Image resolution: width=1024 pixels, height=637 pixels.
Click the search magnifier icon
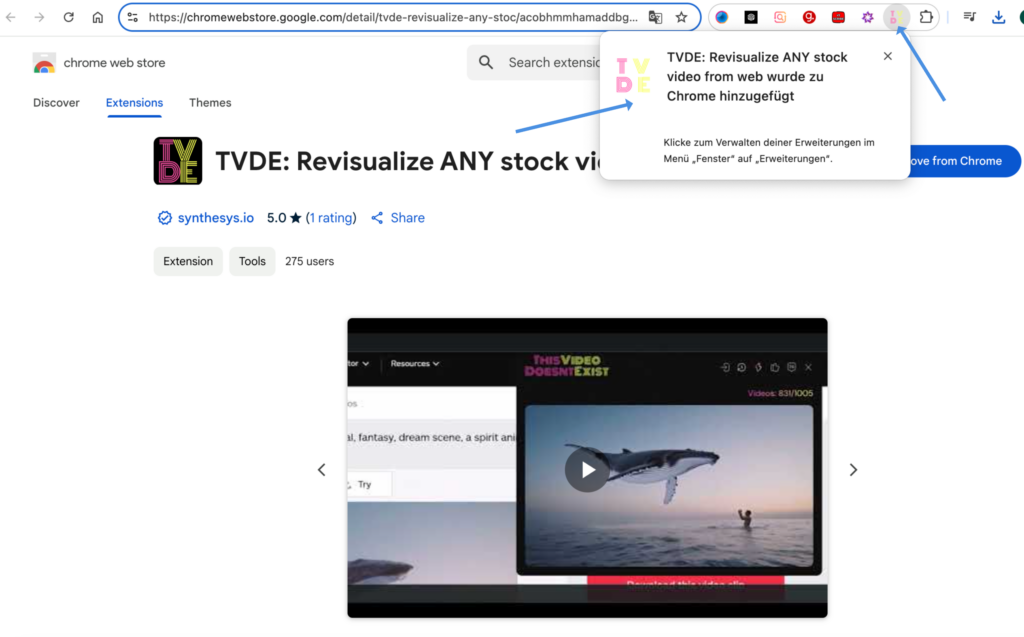coord(486,63)
